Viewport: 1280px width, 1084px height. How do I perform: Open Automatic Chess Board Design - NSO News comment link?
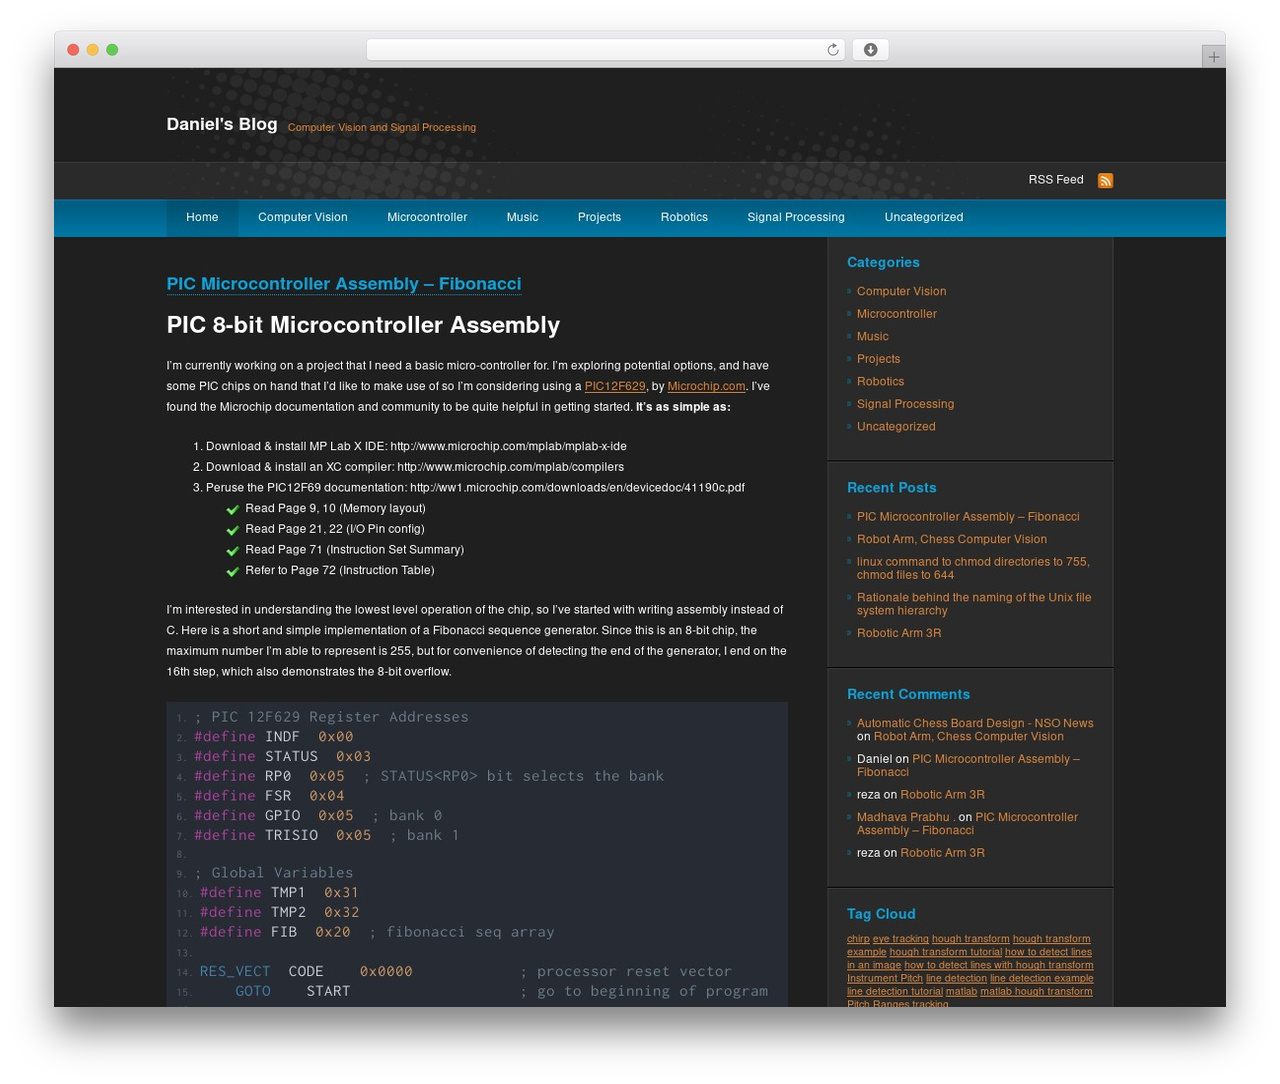[x=975, y=723]
